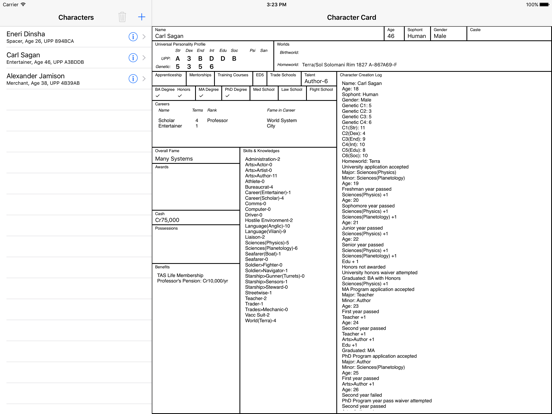Open info for Carl Sagan

point(133,57)
